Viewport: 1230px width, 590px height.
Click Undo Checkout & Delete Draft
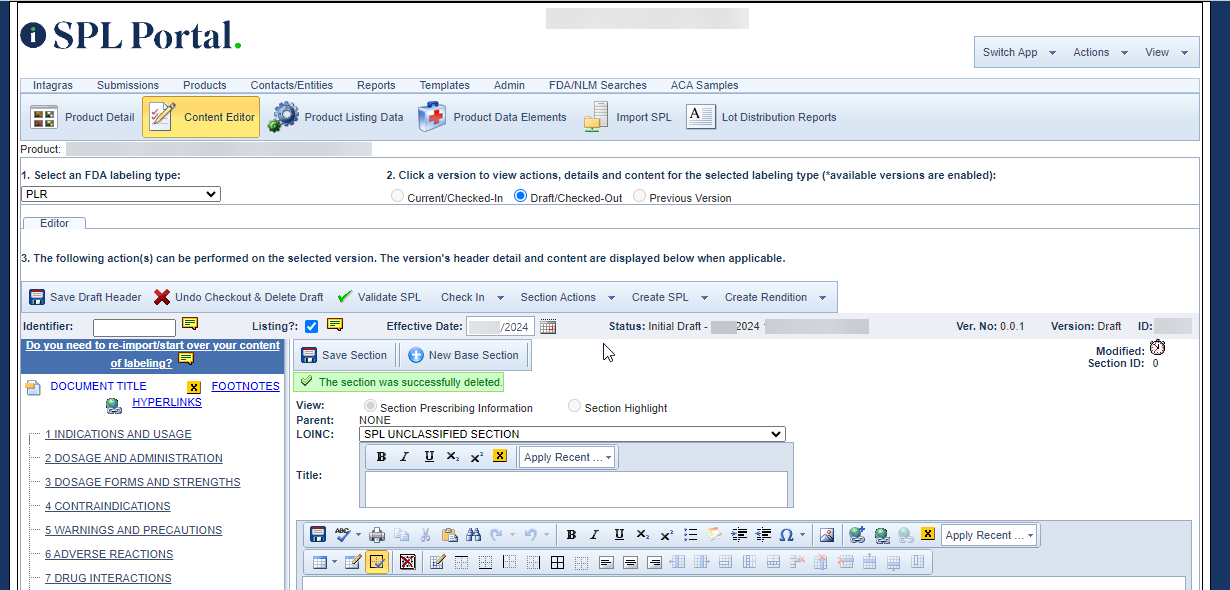point(239,297)
